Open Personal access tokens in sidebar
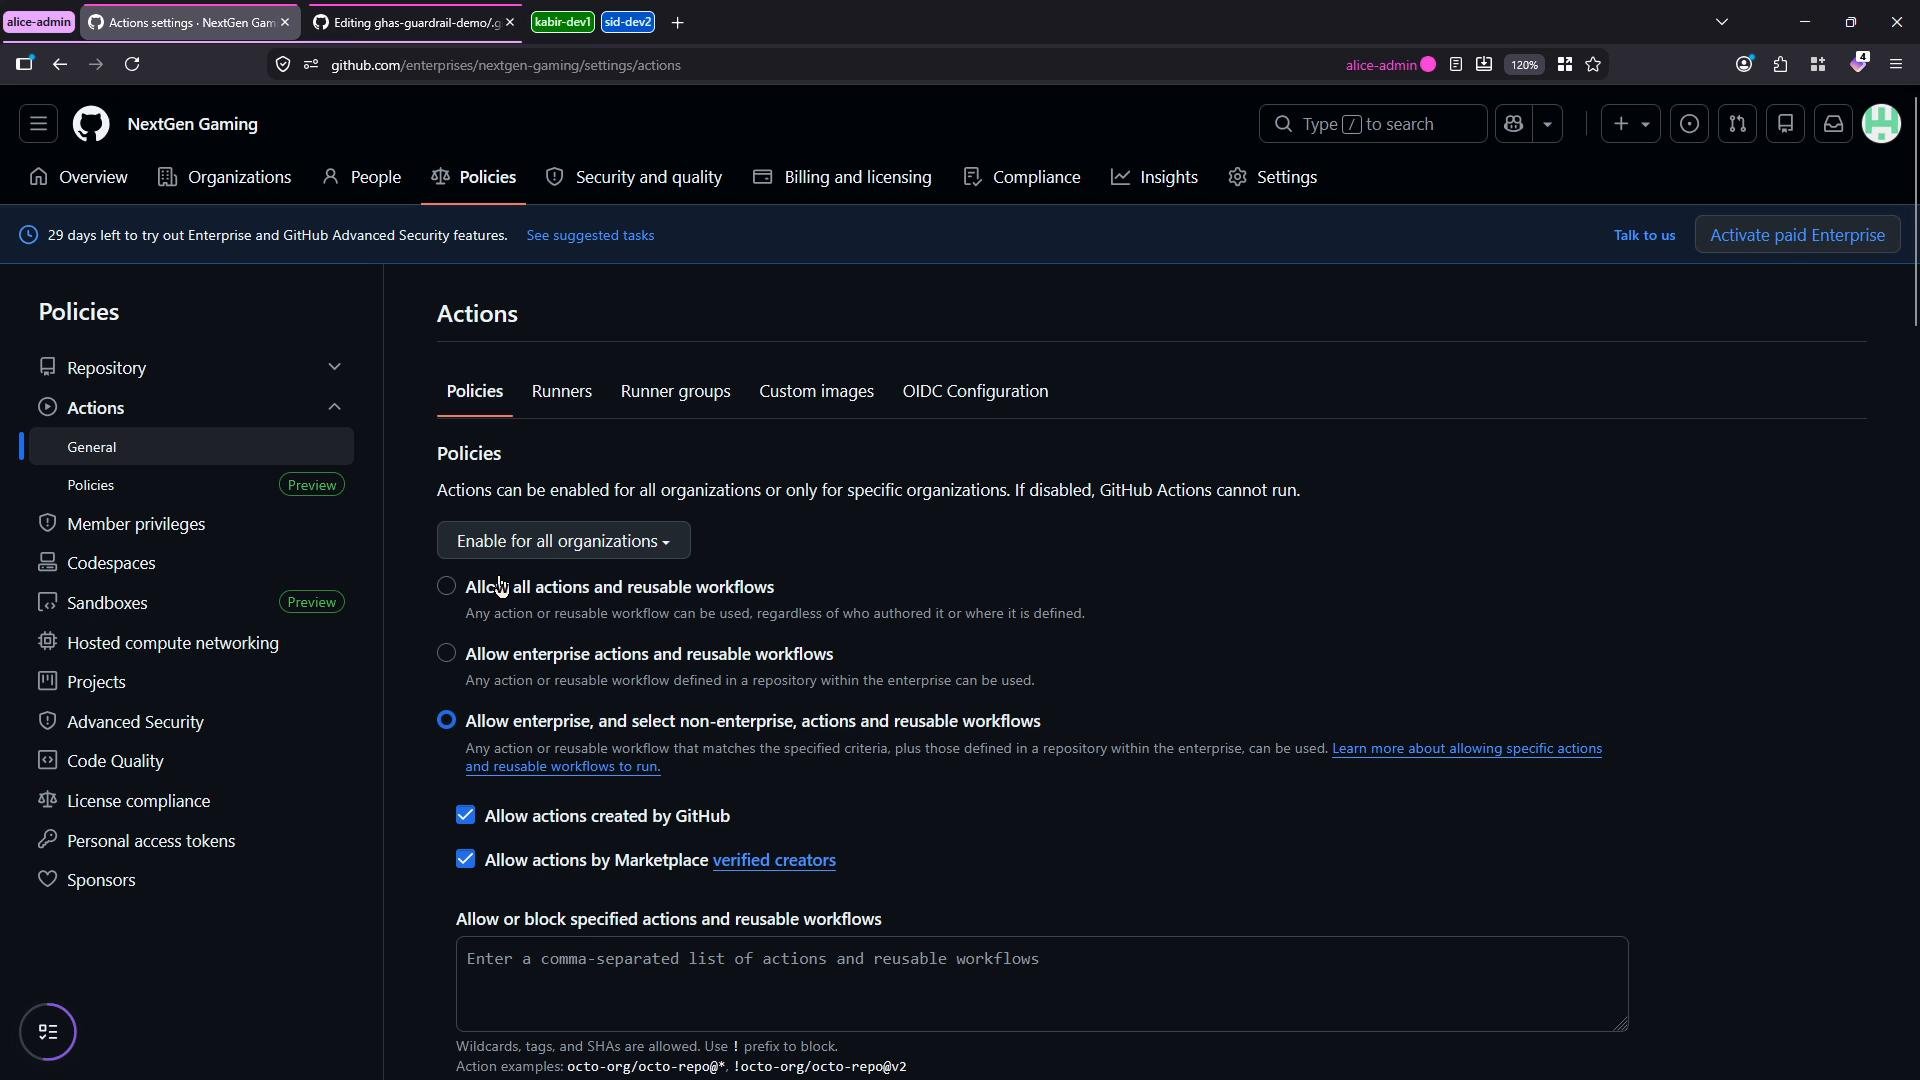 191,841
